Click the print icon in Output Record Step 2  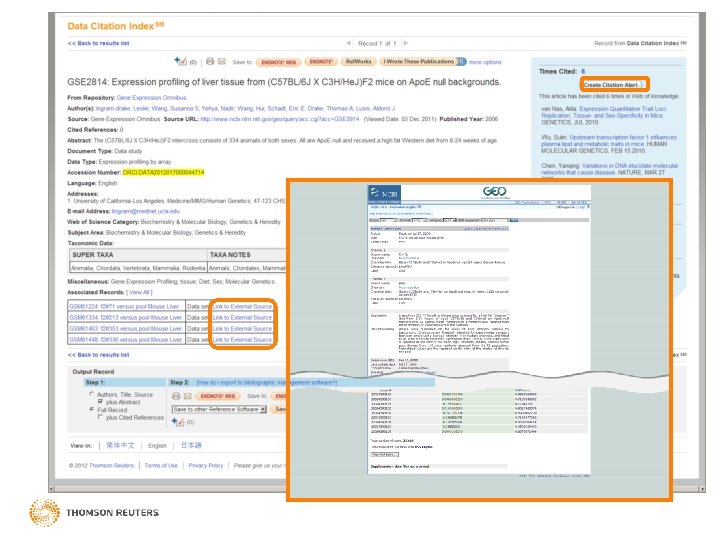tap(176, 396)
